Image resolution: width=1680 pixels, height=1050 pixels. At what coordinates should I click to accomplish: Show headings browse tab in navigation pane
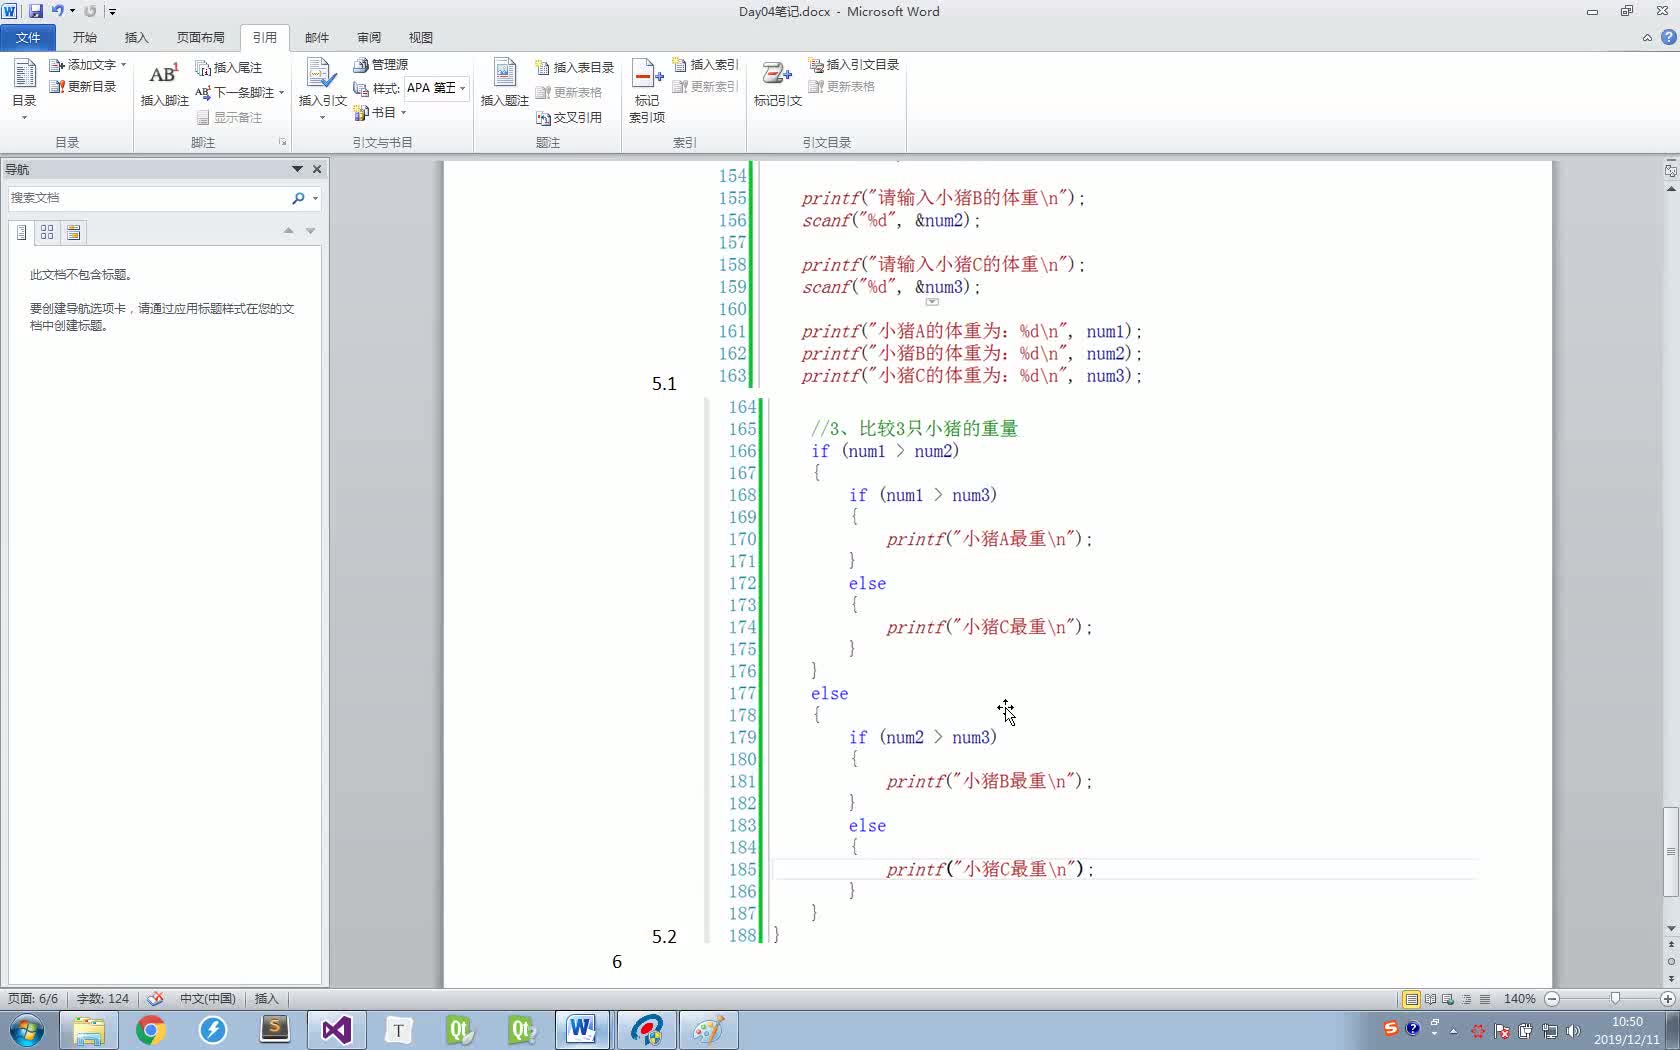pyautogui.click(x=21, y=232)
